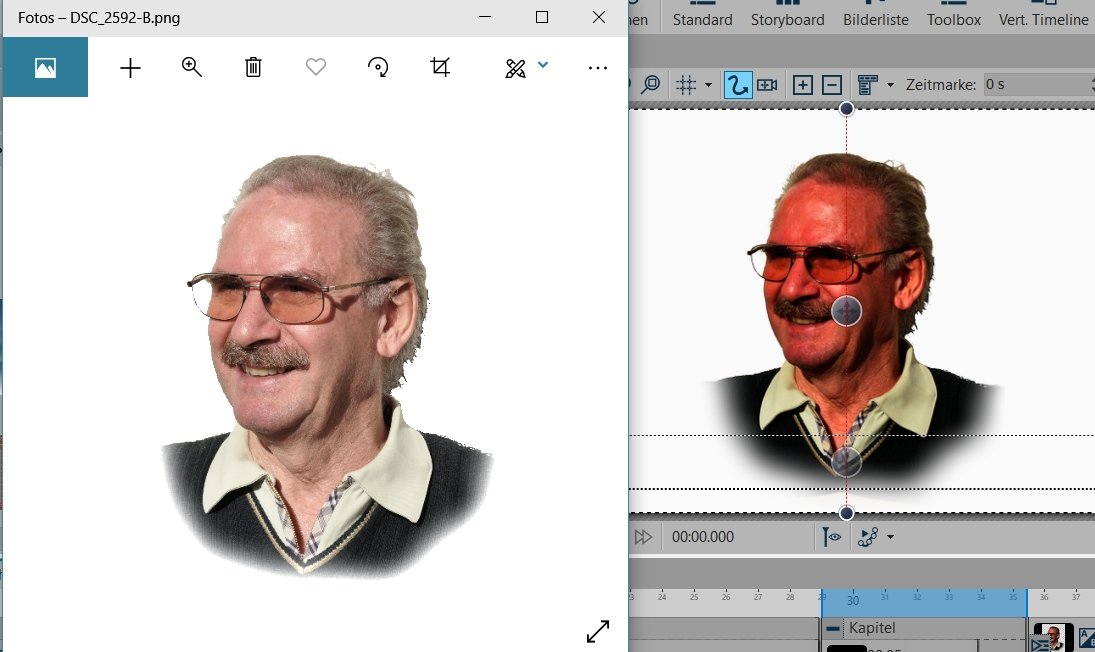
Task: Click the 30 mark on timeline ruler
Action: (852, 600)
